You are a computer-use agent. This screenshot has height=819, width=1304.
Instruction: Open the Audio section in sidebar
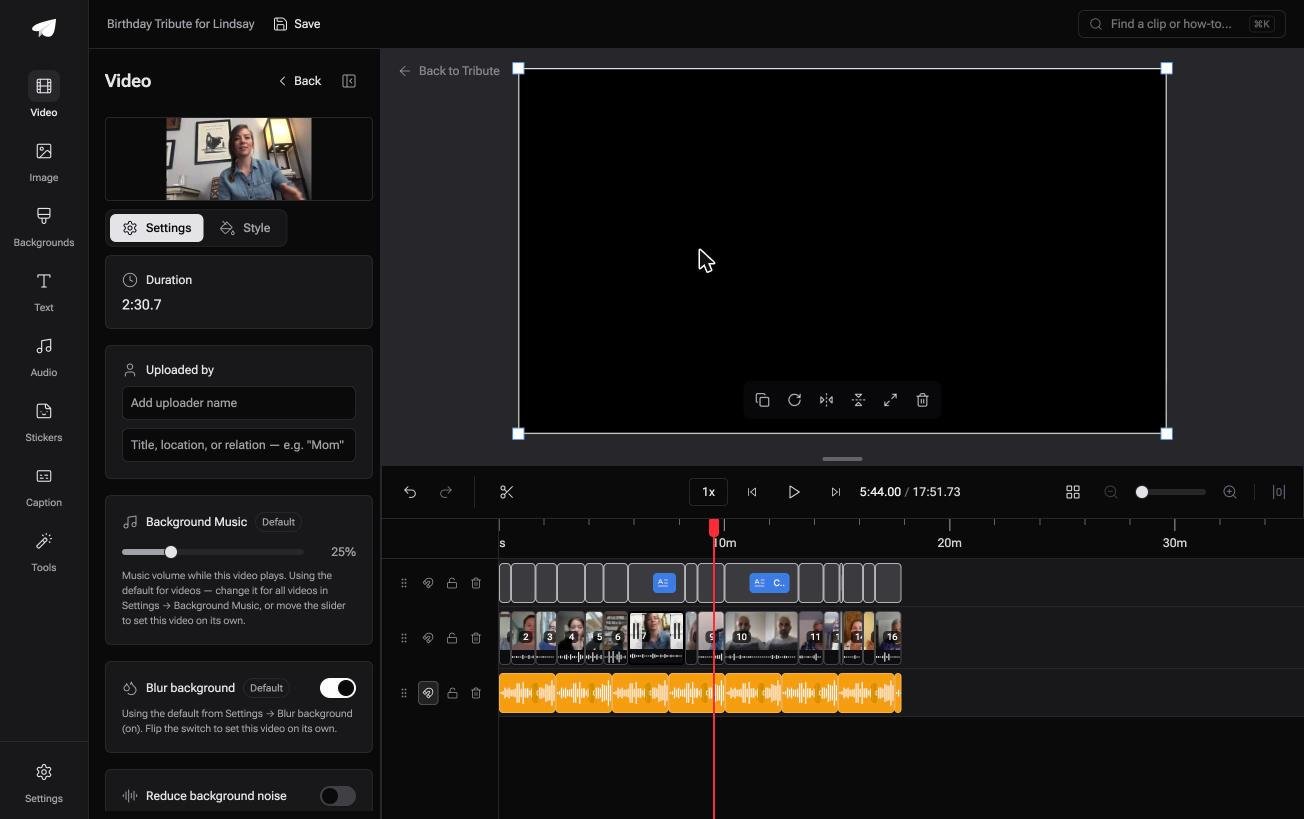click(44, 357)
